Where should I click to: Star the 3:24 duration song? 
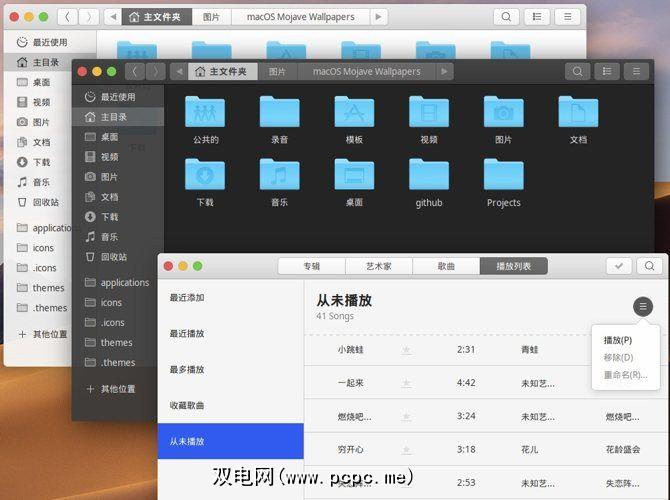point(407,417)
